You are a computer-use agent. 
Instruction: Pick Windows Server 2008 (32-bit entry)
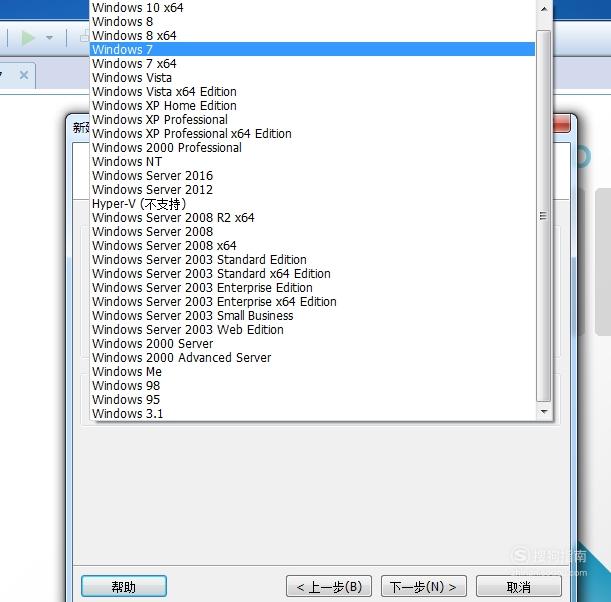click(x=313, y=232)
